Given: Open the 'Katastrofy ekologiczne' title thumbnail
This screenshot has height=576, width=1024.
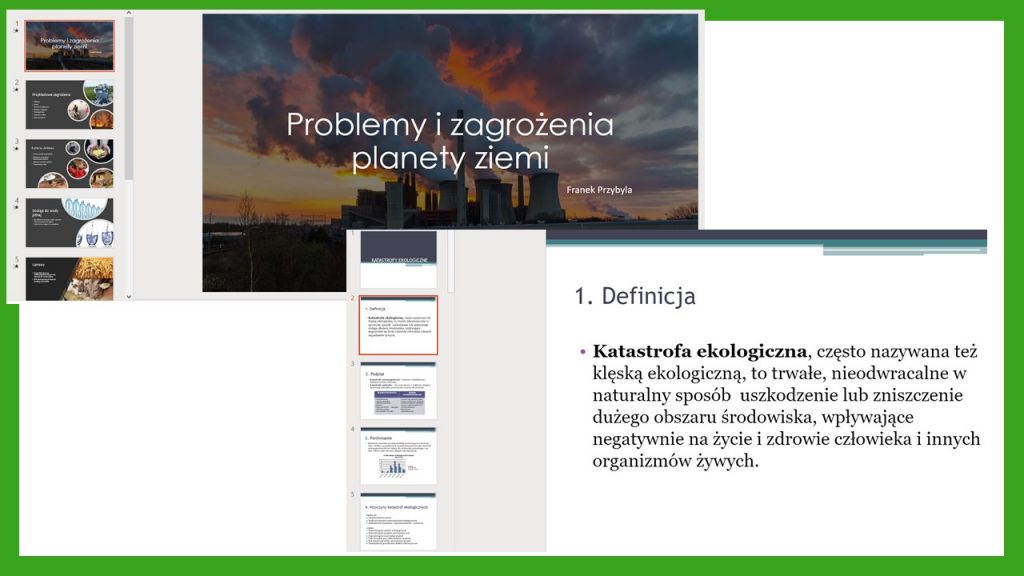Looking at the screenshot, I should pos(398,259).
